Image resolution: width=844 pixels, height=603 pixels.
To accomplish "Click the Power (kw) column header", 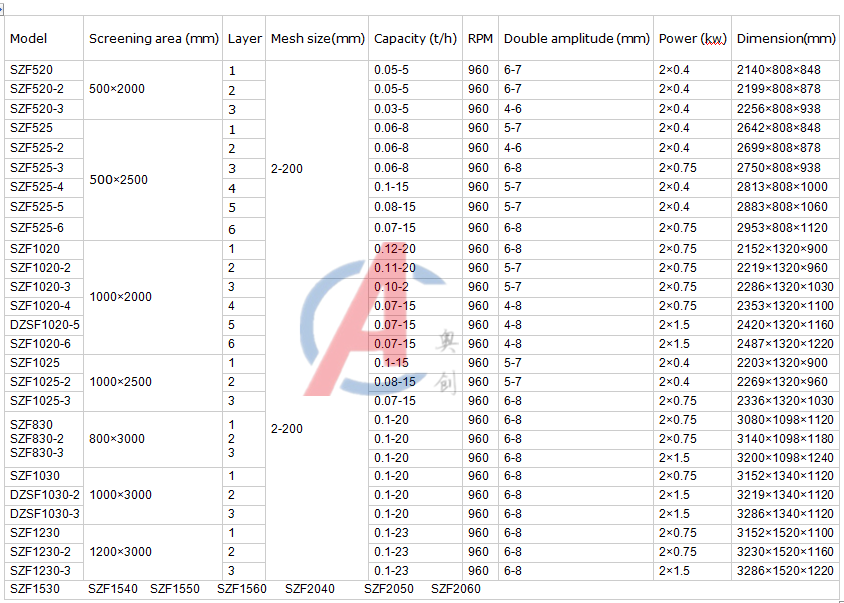I will point(692,39).
